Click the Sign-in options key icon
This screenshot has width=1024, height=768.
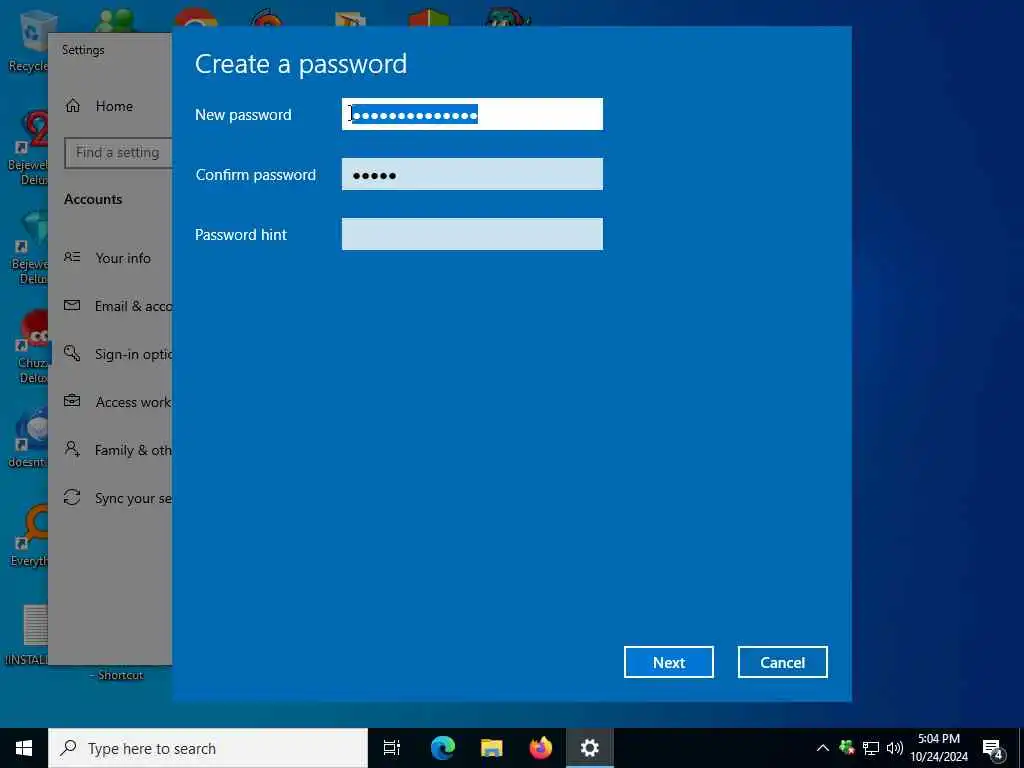(72, 353)
